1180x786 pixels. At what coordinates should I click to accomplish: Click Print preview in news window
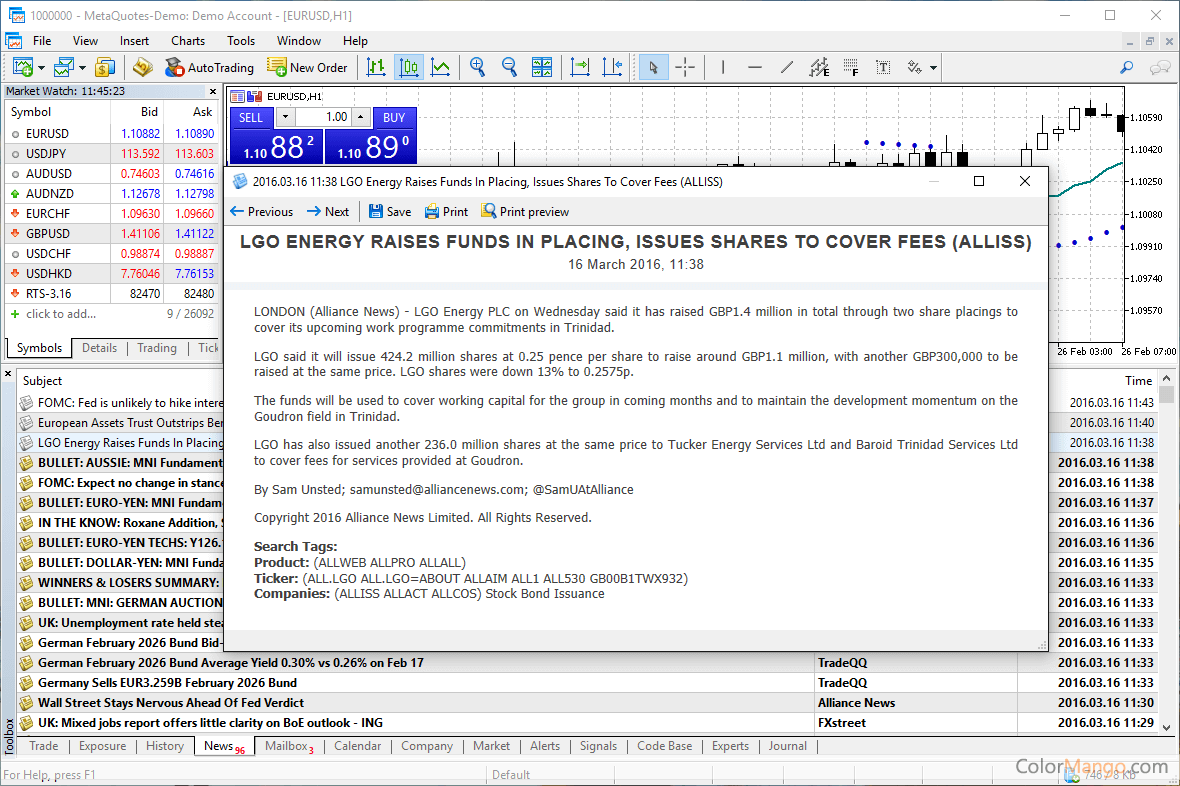point(524,211)
